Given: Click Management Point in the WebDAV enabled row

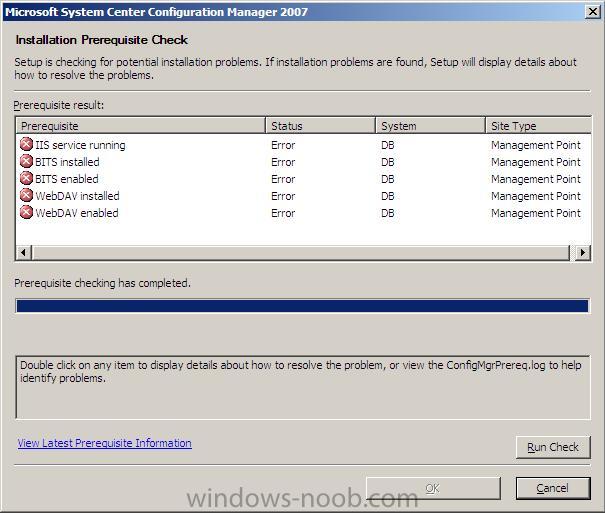Looking at the screenshot, I should tap(536, 213).
